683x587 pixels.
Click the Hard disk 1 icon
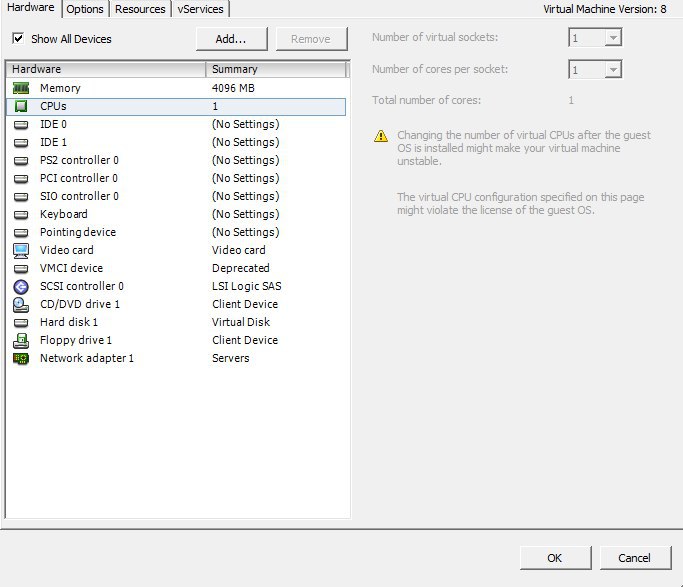21,323
